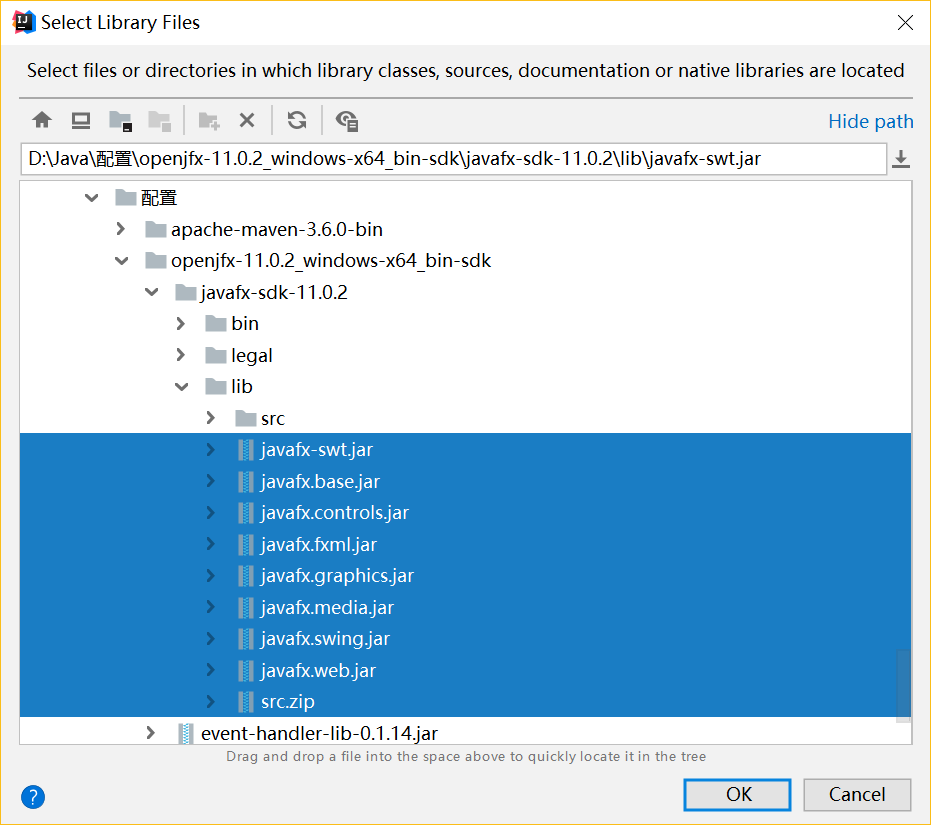Select the Desktop icon in the toolbar

[80, 120]
